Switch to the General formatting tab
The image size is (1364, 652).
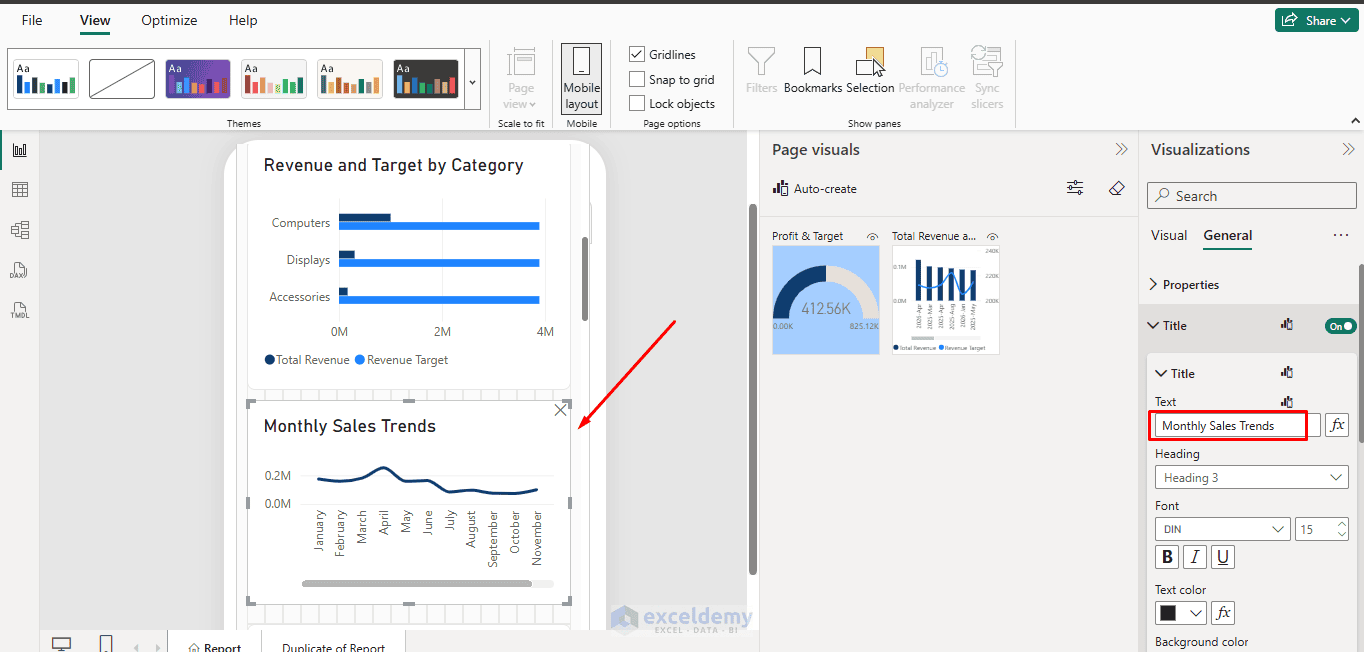coord(1227,235)
